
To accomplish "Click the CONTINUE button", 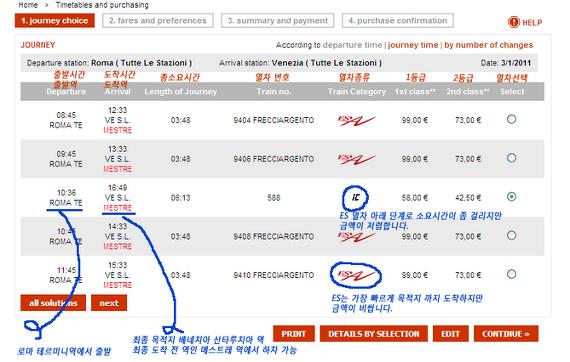I will pos(506,334).
